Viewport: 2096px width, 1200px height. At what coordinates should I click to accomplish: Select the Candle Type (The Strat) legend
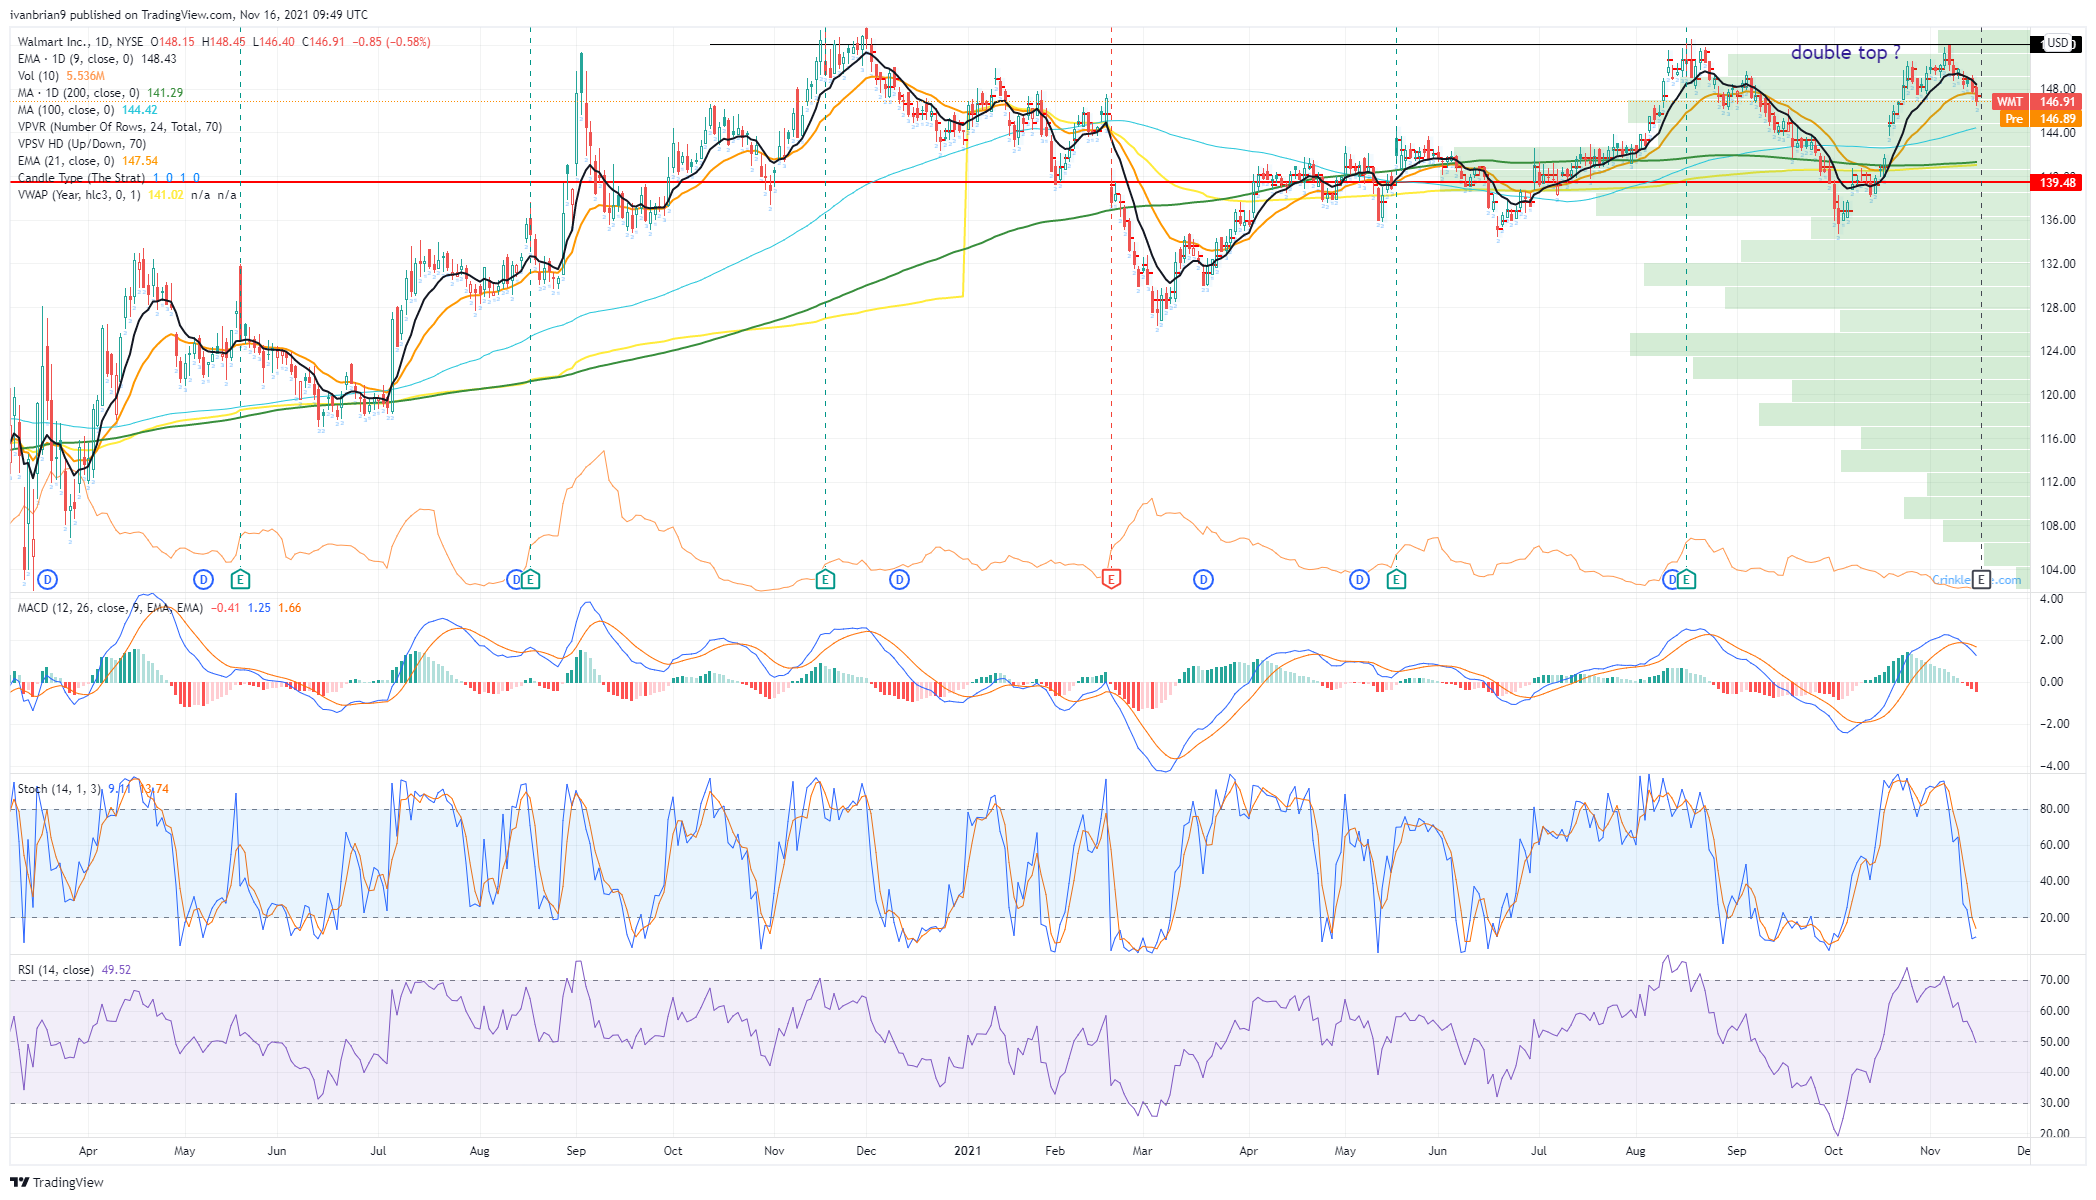click(x=108, y=178)
